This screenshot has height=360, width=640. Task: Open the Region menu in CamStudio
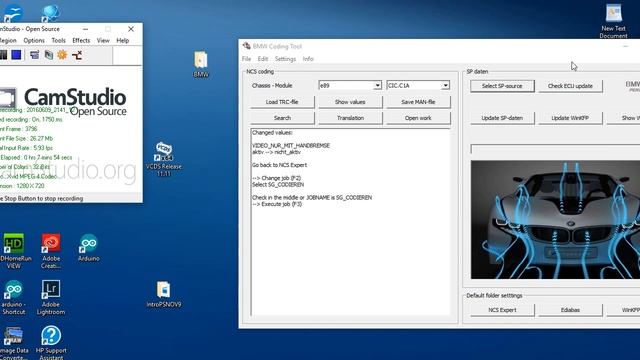tap(8, 40)
